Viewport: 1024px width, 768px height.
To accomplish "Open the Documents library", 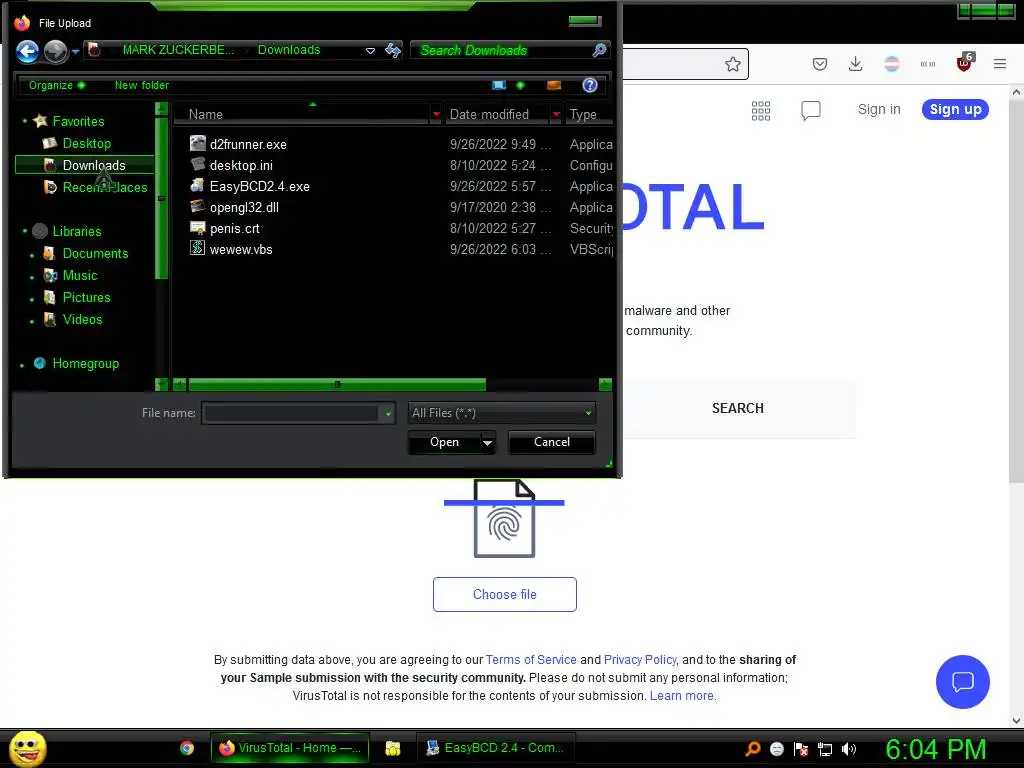I will click(95, 253).
